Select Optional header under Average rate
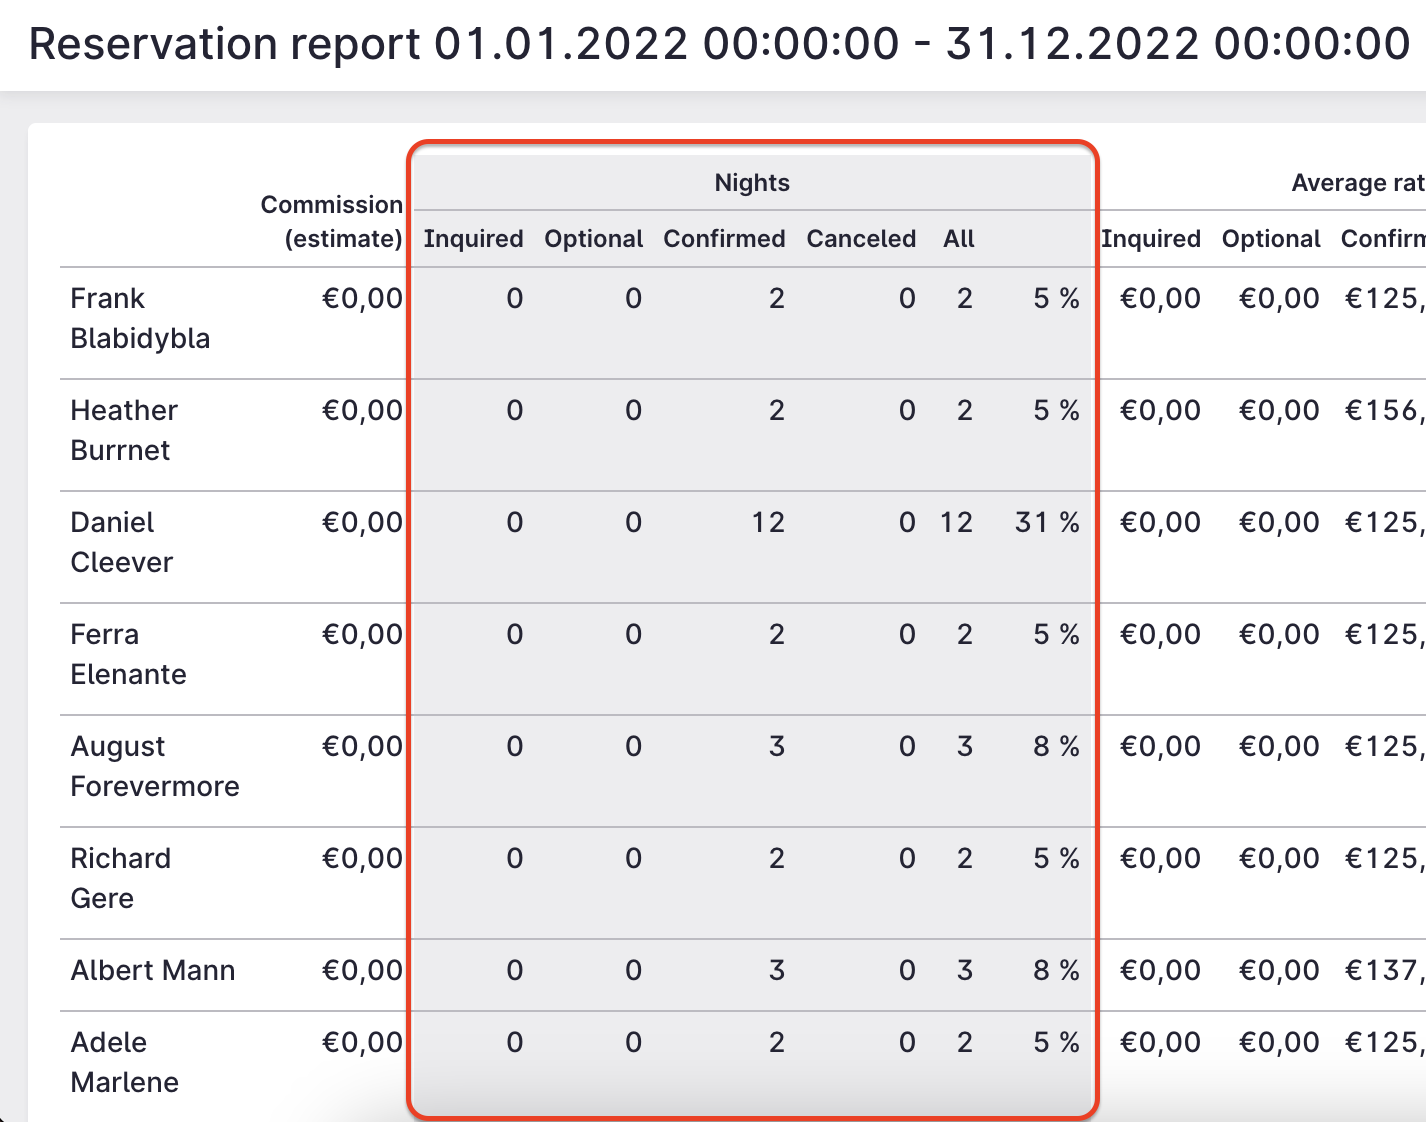 point(1271,238)
